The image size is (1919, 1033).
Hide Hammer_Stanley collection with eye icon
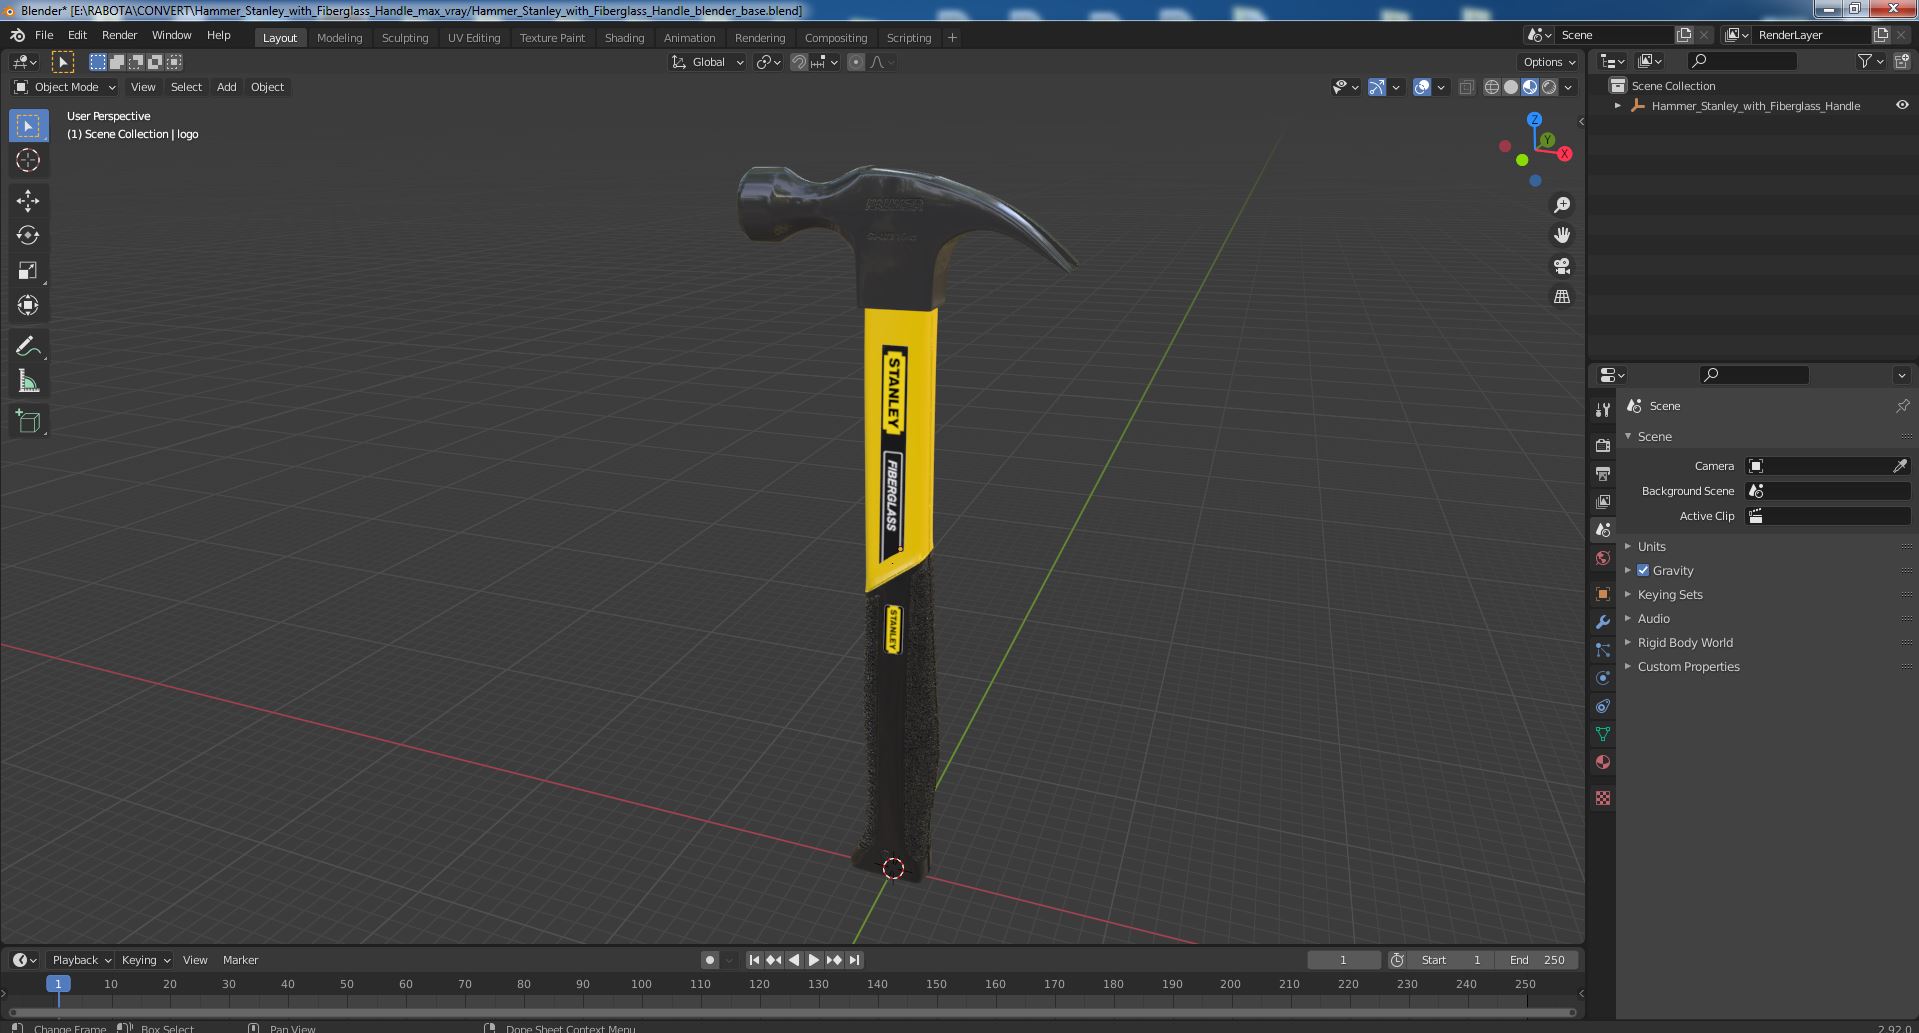coord(1902,105)
